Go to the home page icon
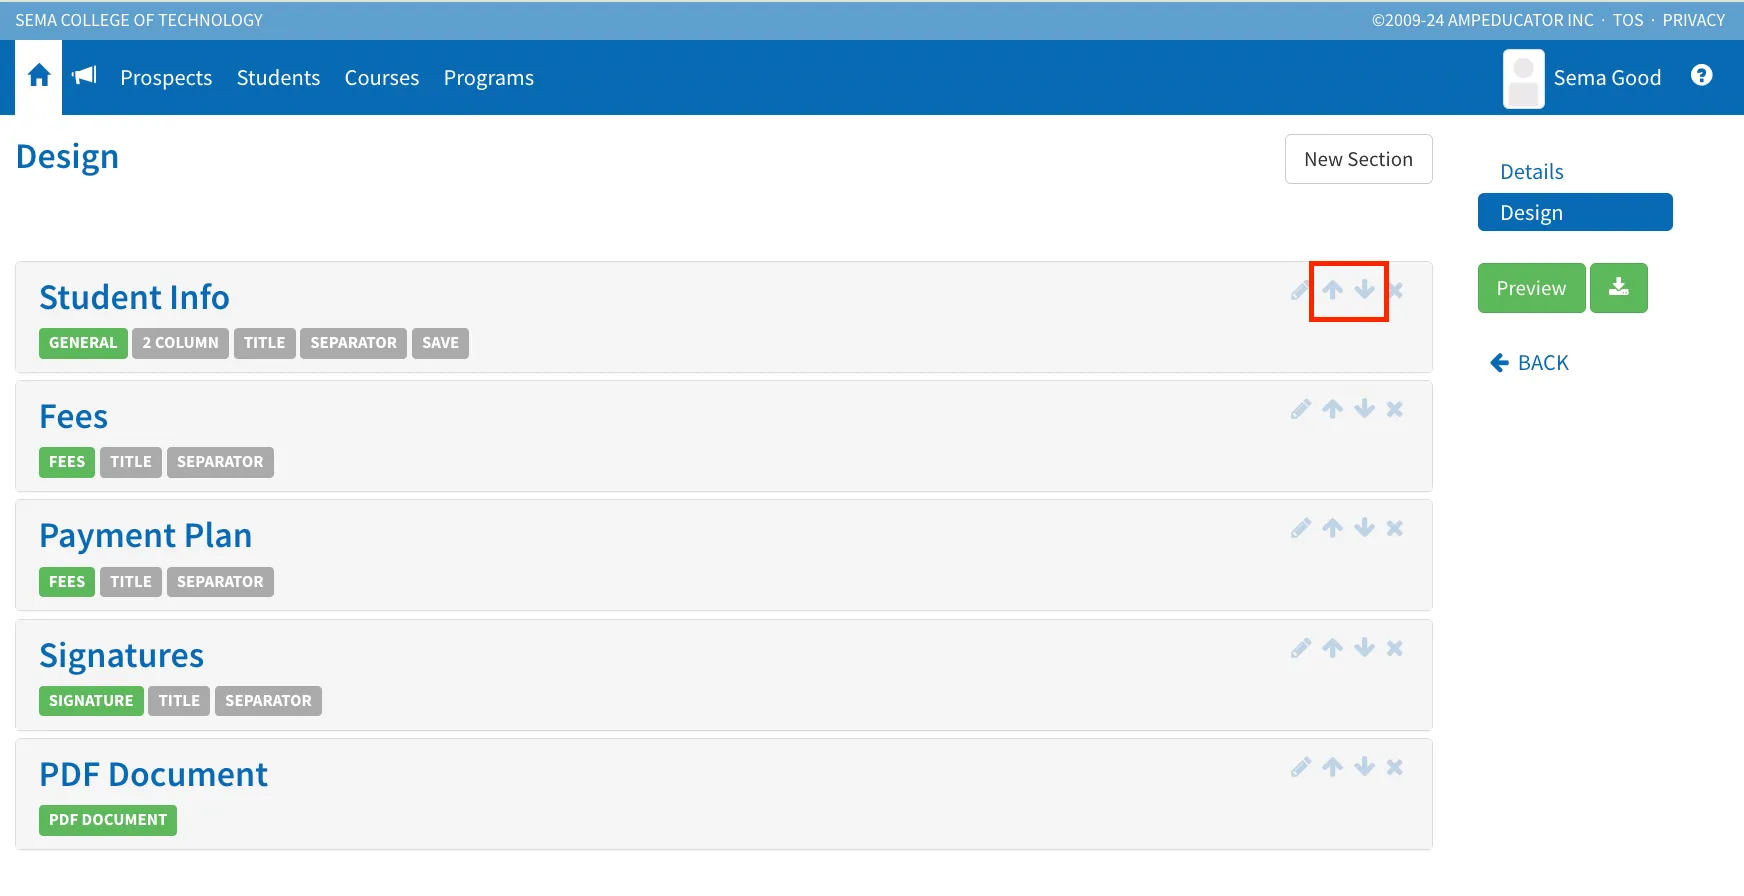Viewport: 1744px width, 896px height. tap(39, 76)
